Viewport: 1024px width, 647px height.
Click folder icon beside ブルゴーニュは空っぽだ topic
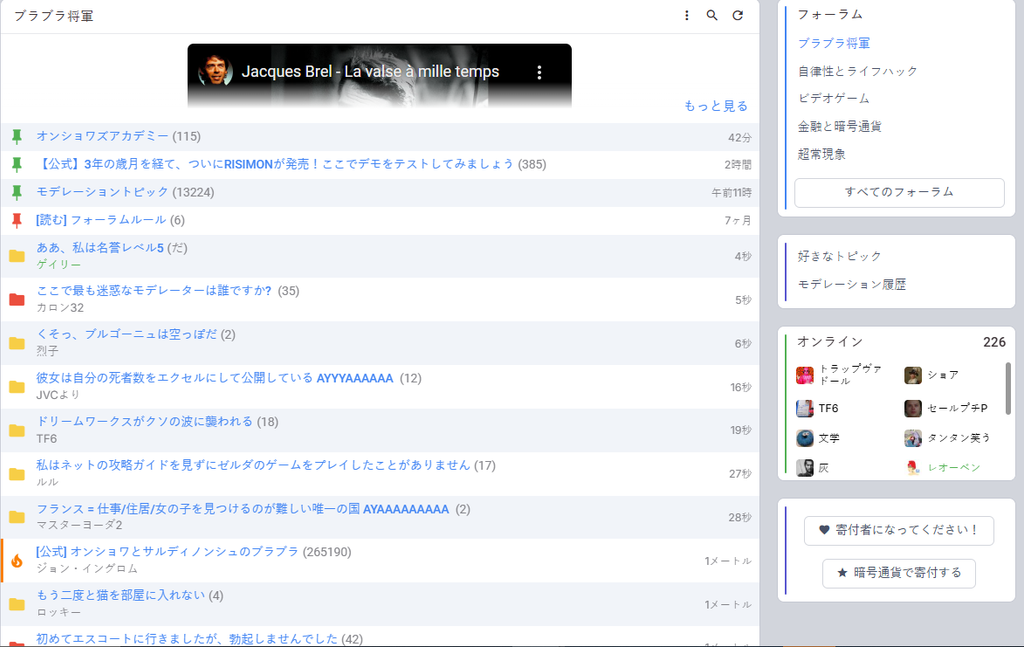pos(17,343)
